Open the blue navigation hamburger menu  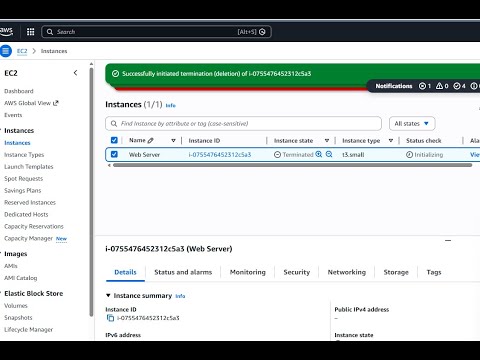click(6, 51)
